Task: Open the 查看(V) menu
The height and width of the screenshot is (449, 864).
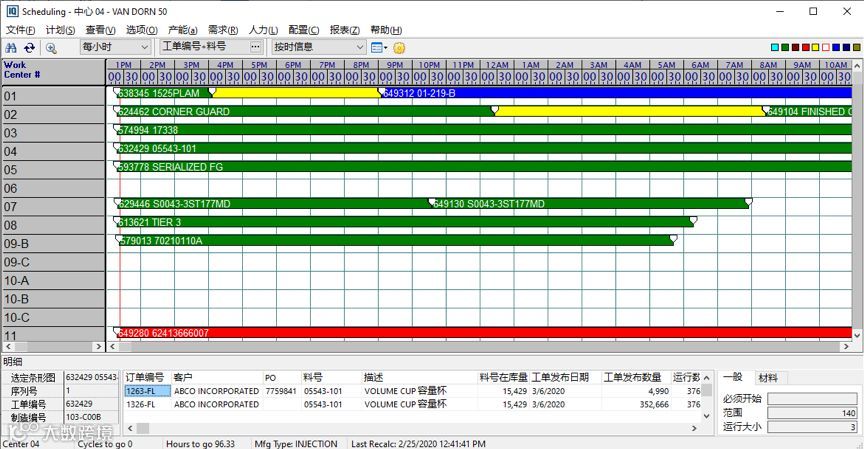Action: (100, 30)
